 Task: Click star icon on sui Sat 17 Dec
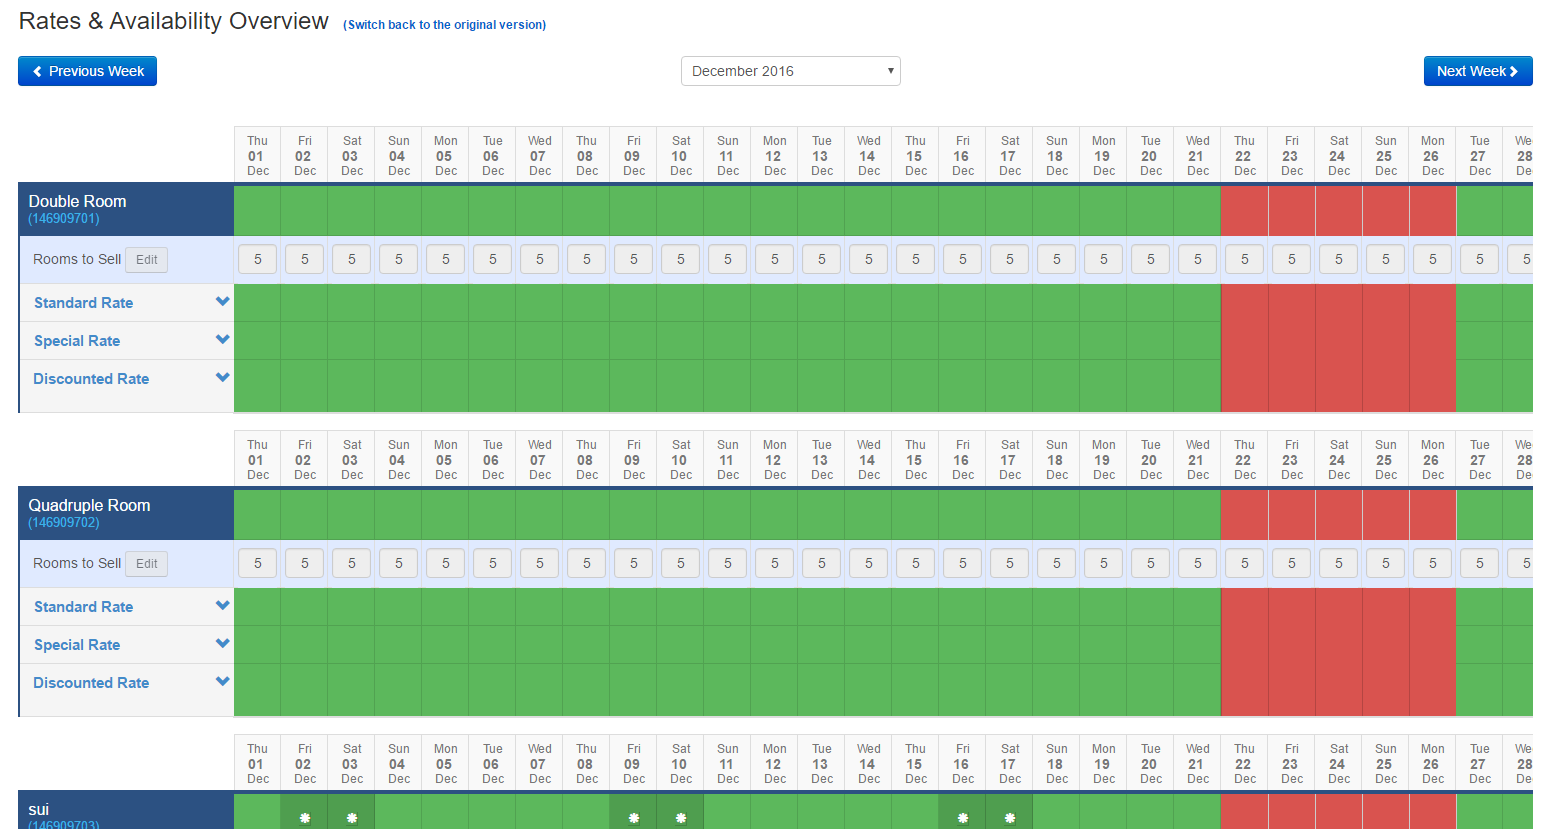1010,818
